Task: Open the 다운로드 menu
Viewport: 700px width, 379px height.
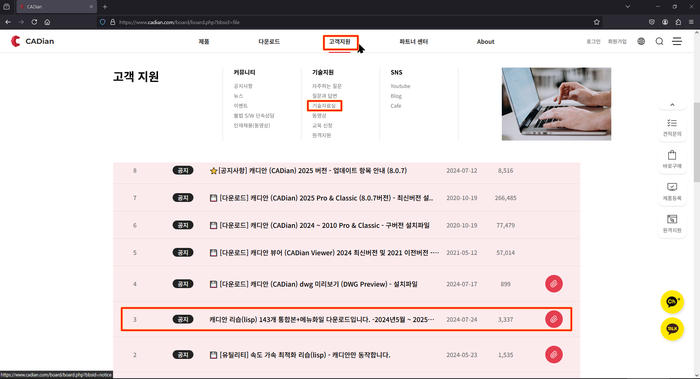Action: click(x=269, y=42)
